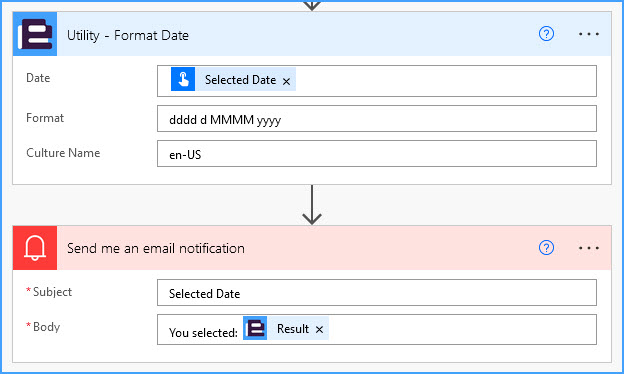Viewport: 624px width, 374px height.
Task: Click the connector icon in the Result token
Action: coord(255,328)
